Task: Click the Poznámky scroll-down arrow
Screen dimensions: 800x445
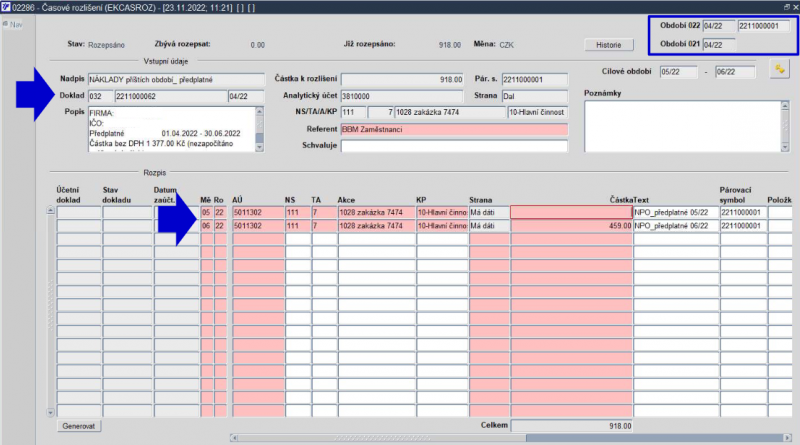Action: 785,147
